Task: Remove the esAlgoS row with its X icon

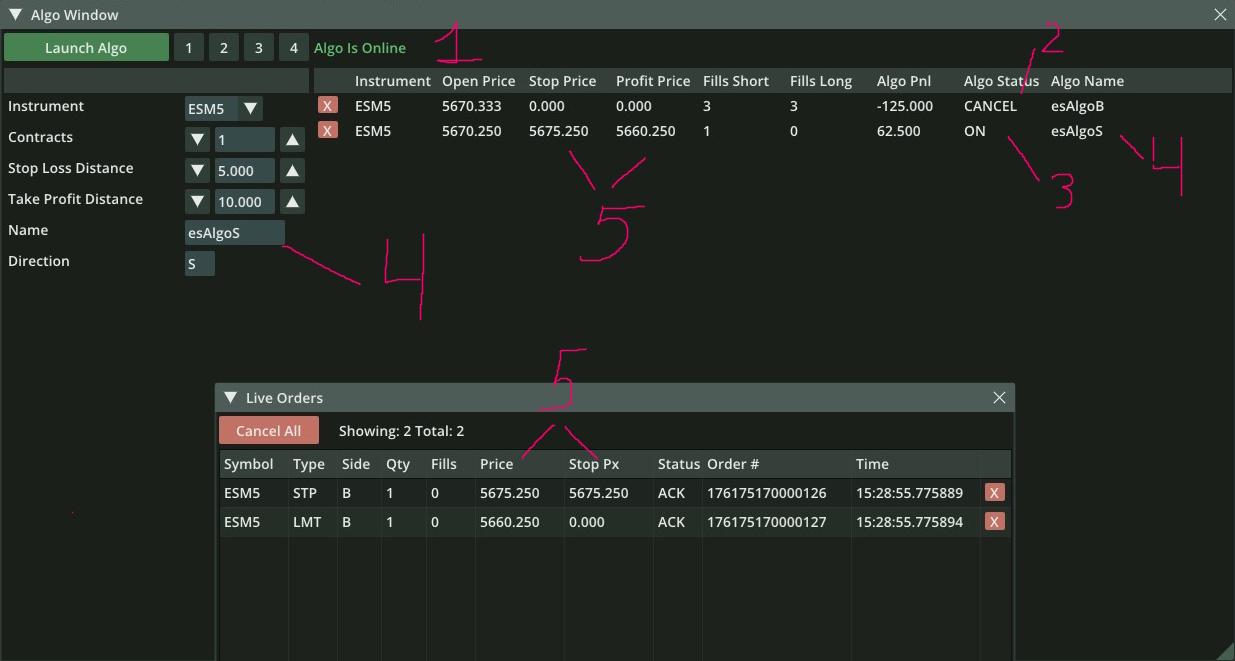Action: pyautogui.click(x=327, y=130)
